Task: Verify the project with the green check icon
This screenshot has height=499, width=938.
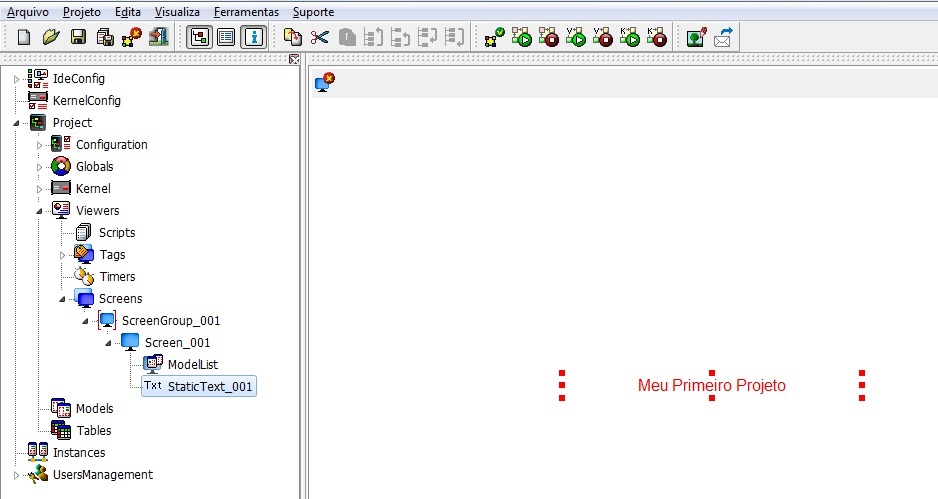Action: 495,37
